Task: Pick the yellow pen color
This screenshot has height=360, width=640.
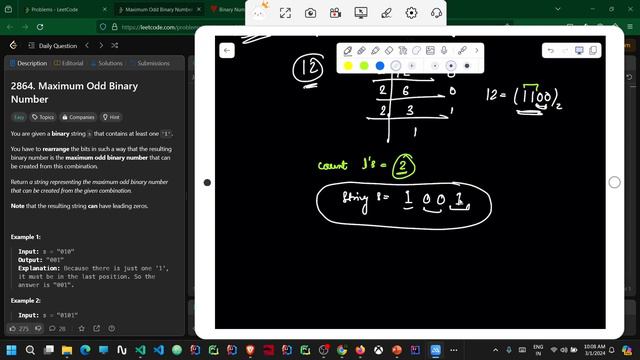Action: click(348, 66)
